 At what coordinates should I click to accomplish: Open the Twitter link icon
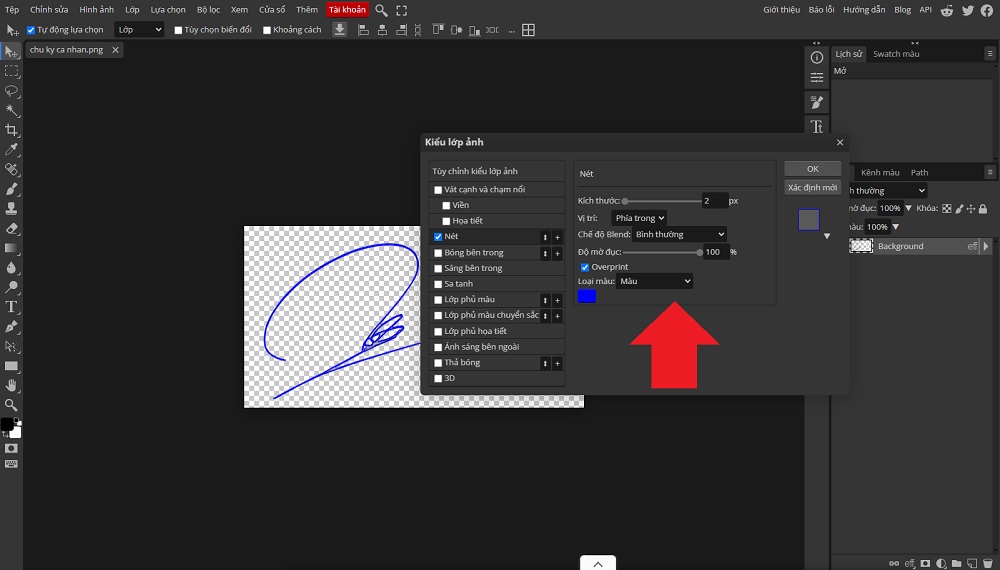[x=967, y=10]
